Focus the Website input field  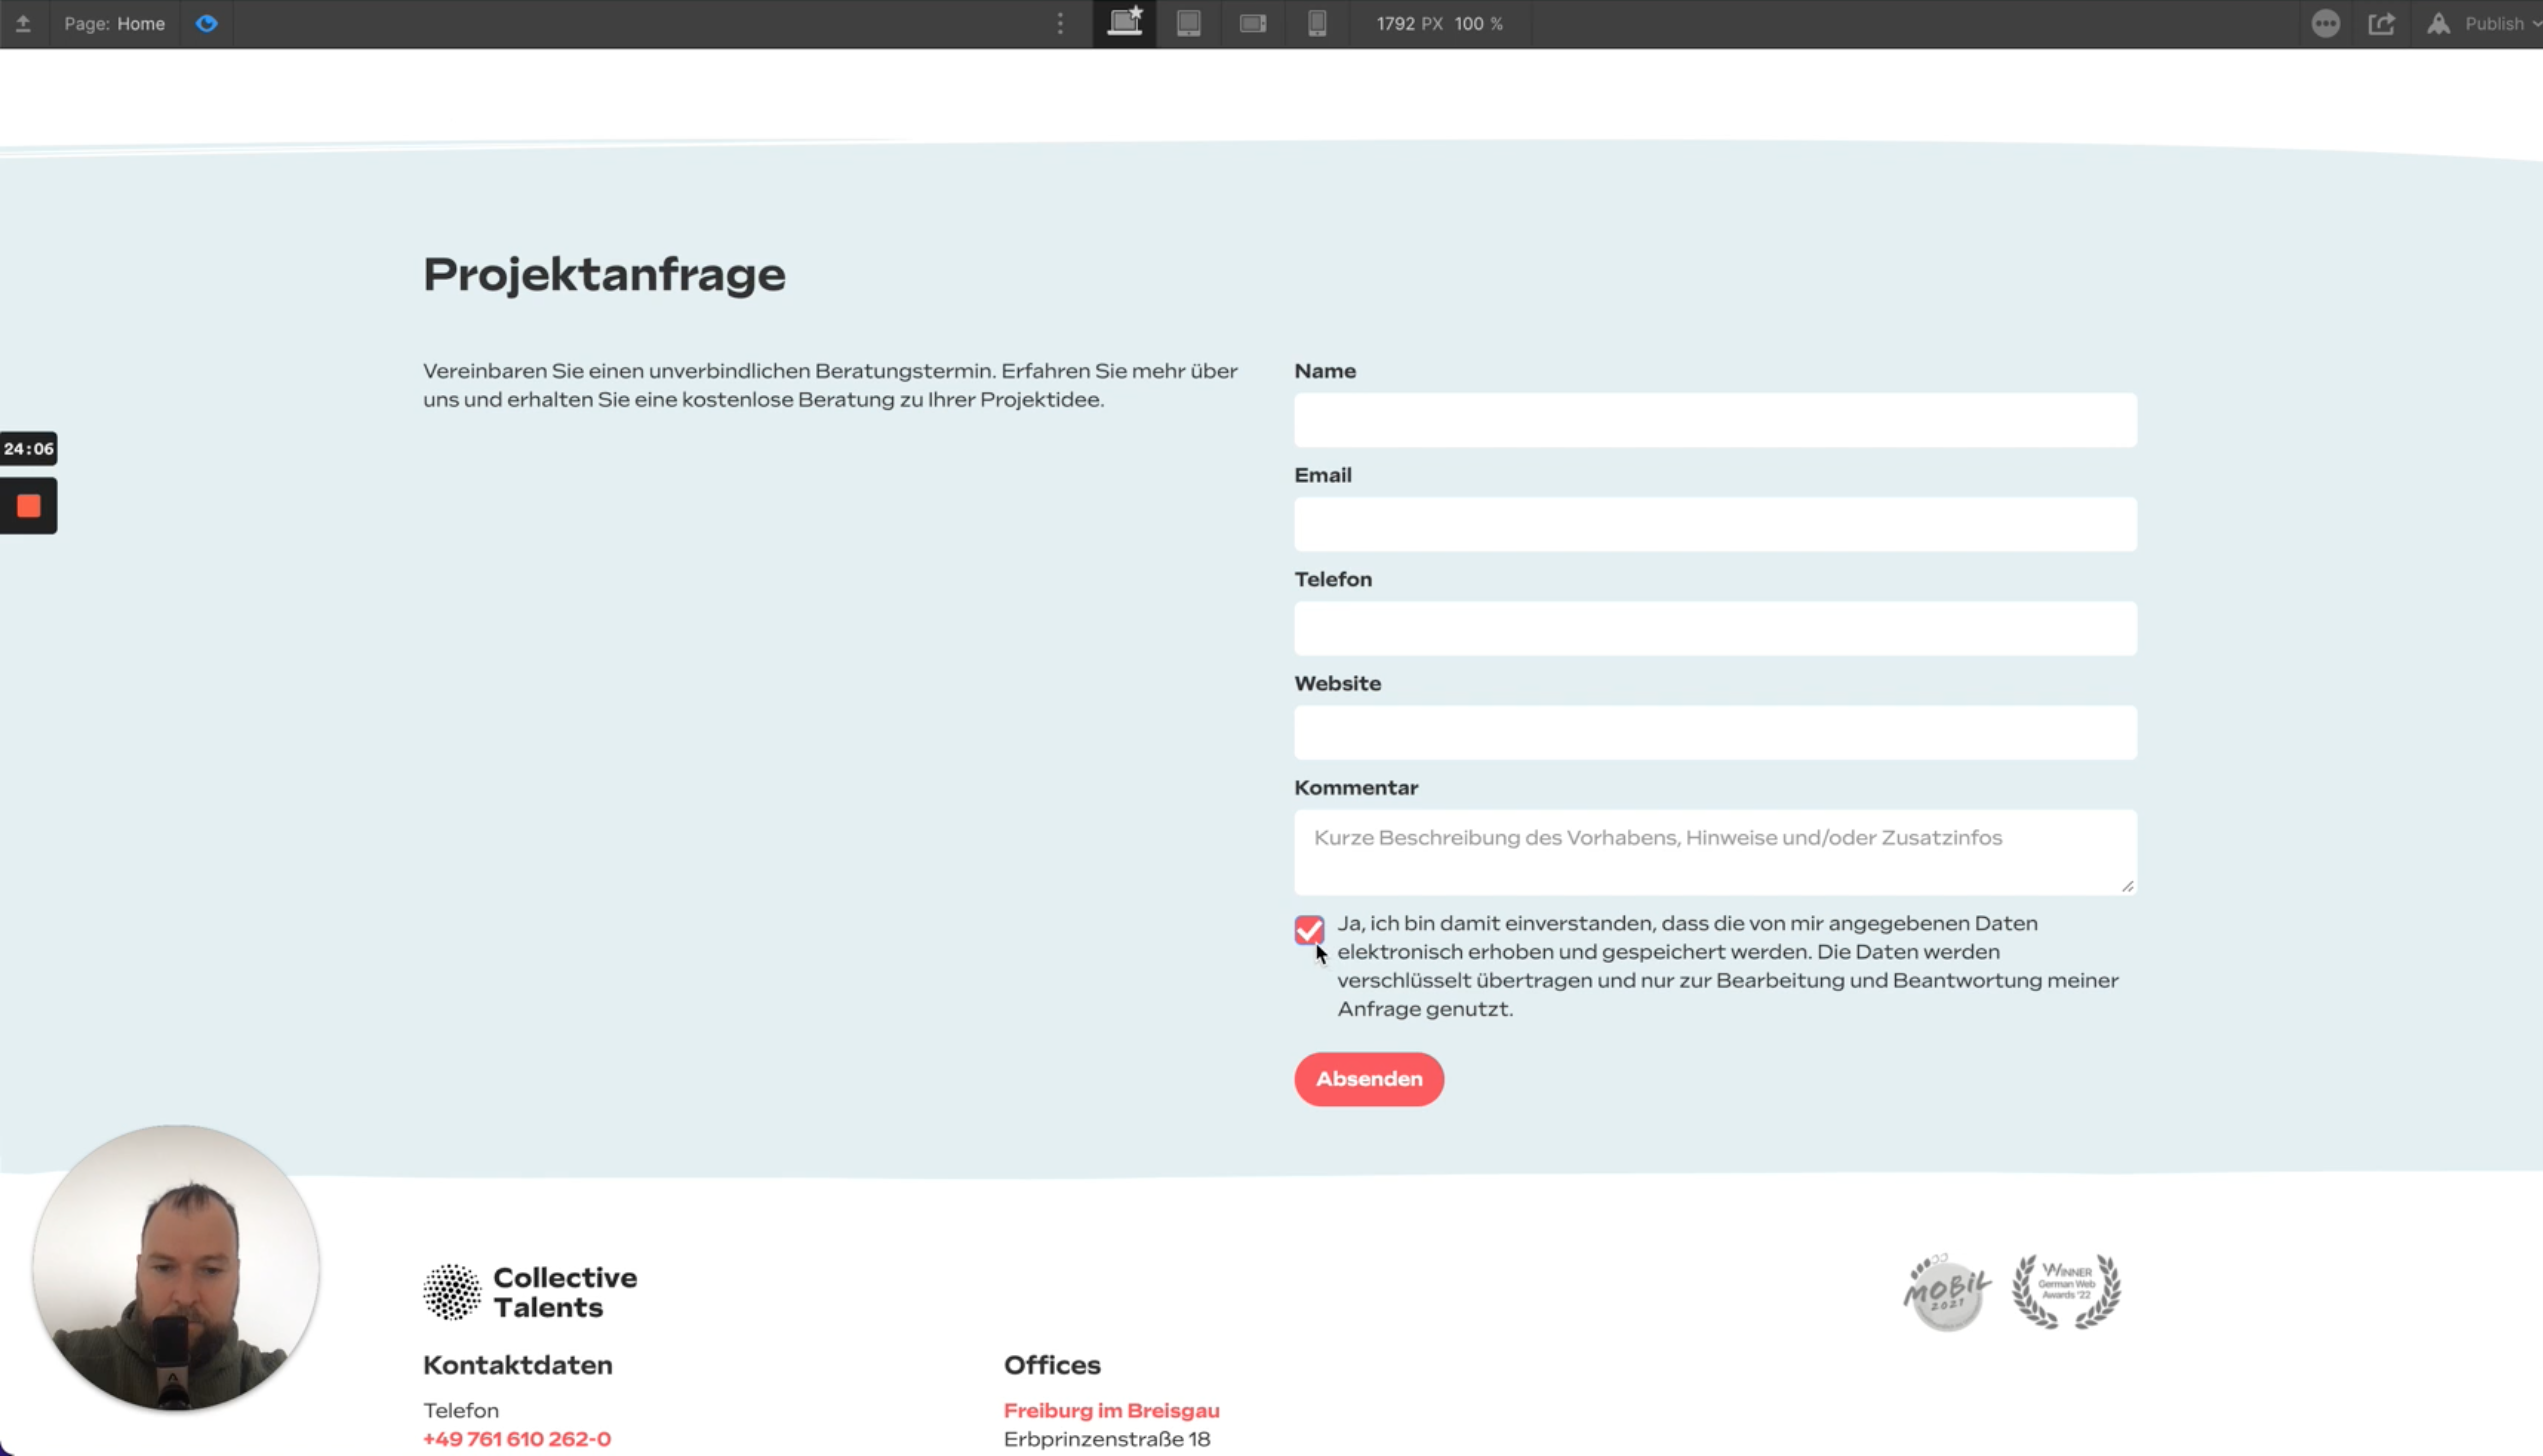(1715, 732)
